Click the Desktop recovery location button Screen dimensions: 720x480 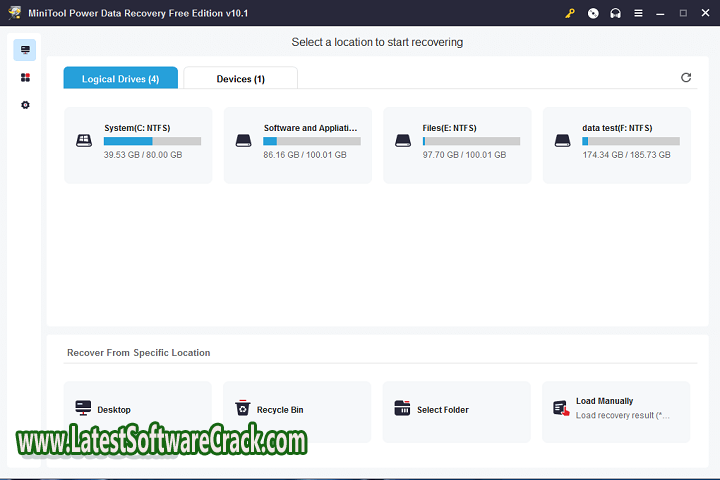click(x=138, y=411)
